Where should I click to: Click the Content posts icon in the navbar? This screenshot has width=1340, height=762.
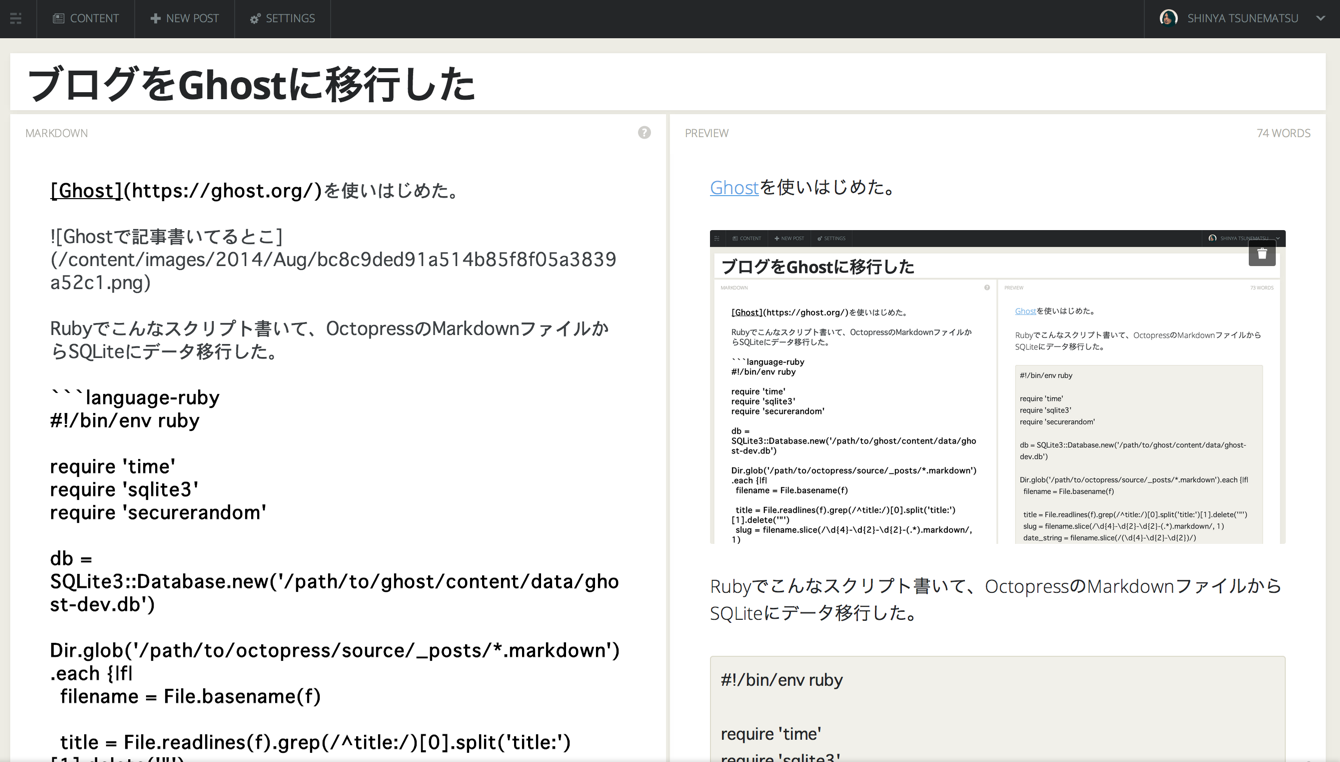click(x=60, y=18)
